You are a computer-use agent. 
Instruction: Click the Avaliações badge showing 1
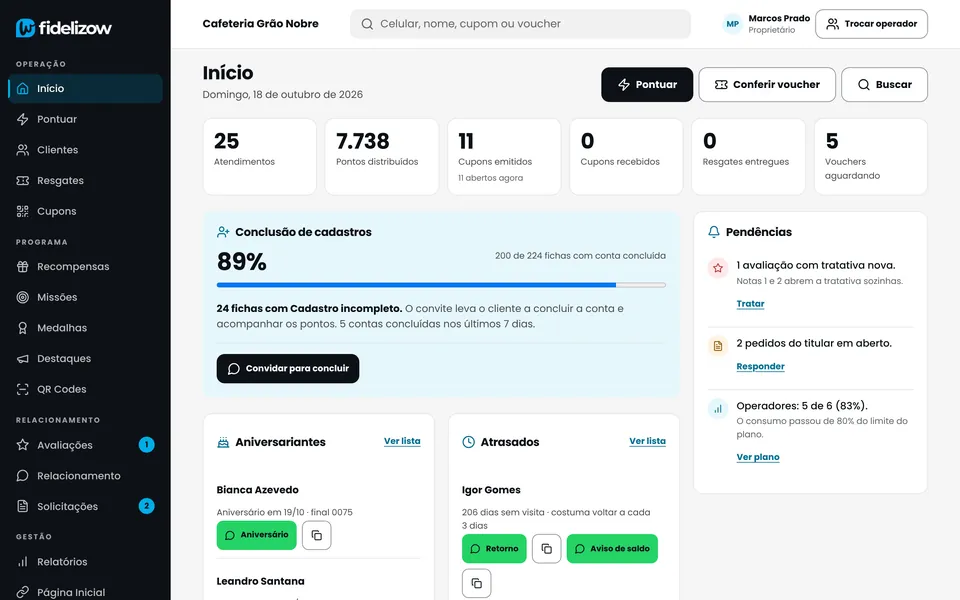pos(146,444)
